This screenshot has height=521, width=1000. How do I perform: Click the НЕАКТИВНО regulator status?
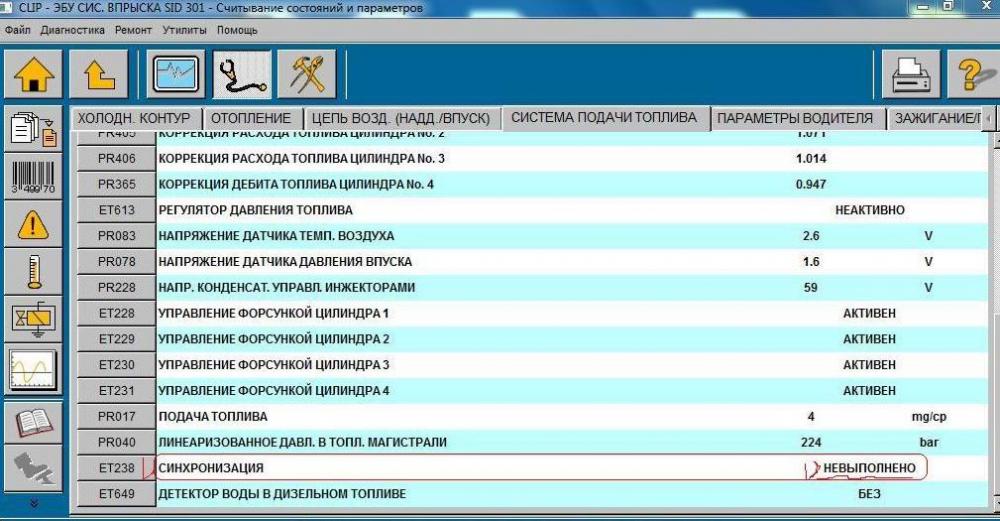pyautogui.click(x=870, y=210)
